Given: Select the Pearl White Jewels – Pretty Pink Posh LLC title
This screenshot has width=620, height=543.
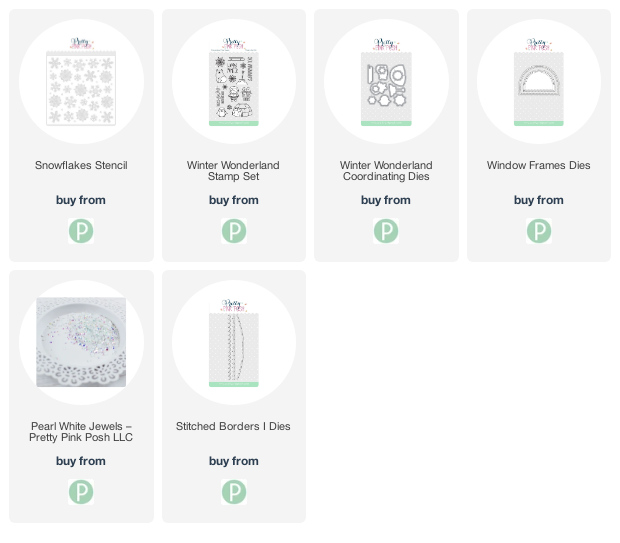Looking at the screenshot, I should pyautogui.click(x=81, y=432).
